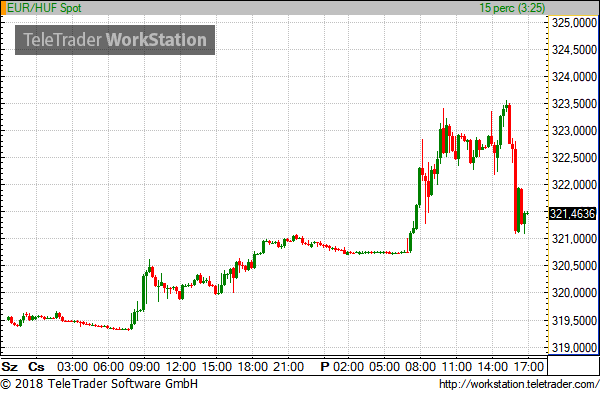Click the EUR/HUF Spot chart title
Viewport: 600px width, 393px height.
[44, 8]
